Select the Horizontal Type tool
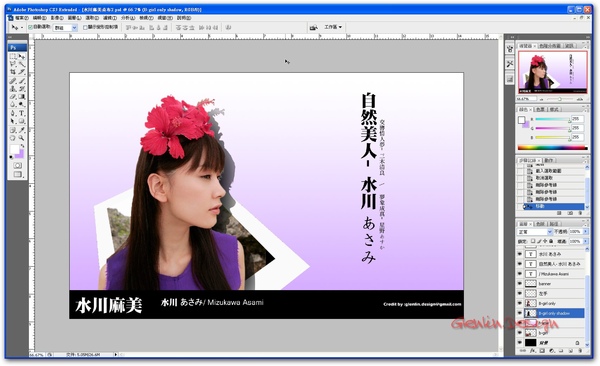This screenshot has width=600, height=366. (x=22, y=113)
